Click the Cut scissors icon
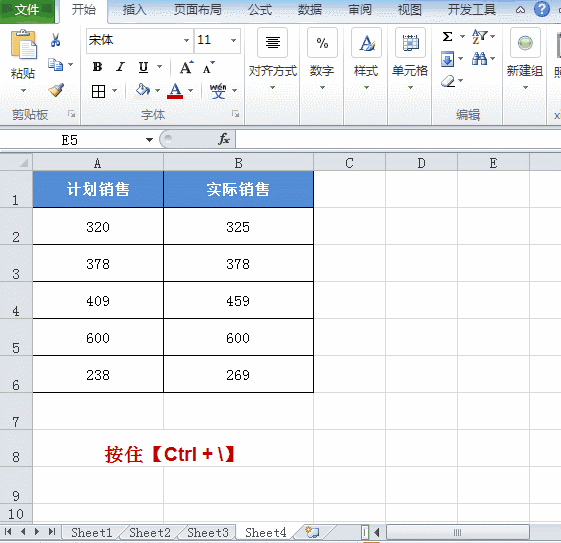 pos(55,40)
